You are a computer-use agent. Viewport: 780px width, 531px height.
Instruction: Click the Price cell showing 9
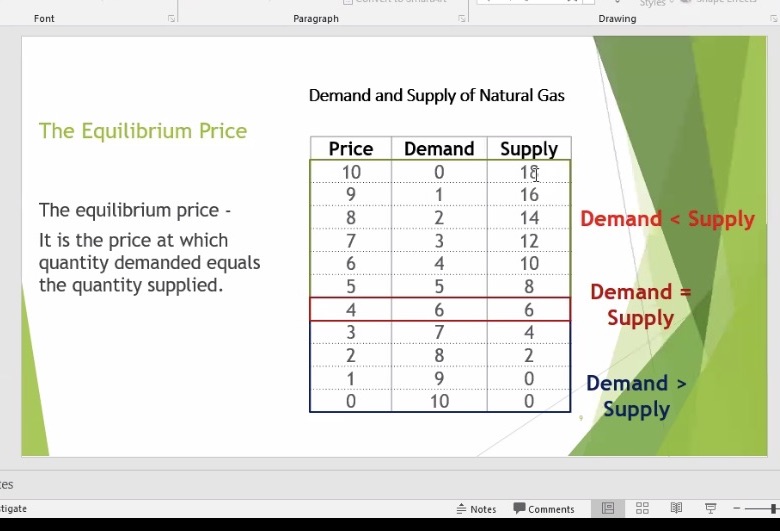(351, 194)
